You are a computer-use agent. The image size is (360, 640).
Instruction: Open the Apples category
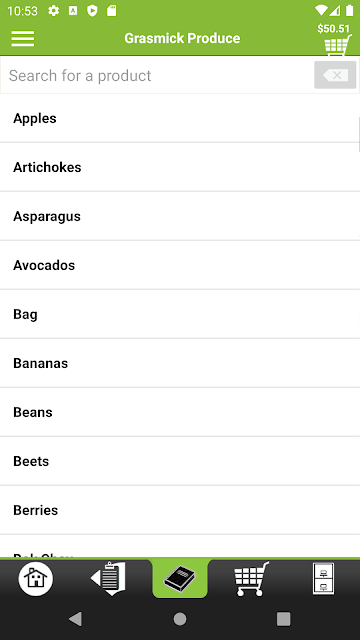click(x=180, y=118)
